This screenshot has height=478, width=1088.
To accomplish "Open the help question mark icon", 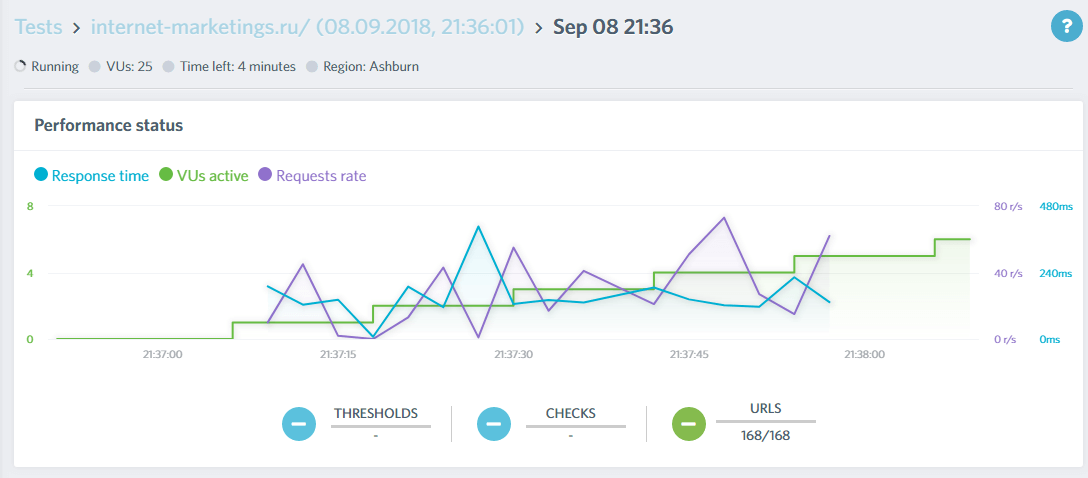I will tap(1066, 27).
